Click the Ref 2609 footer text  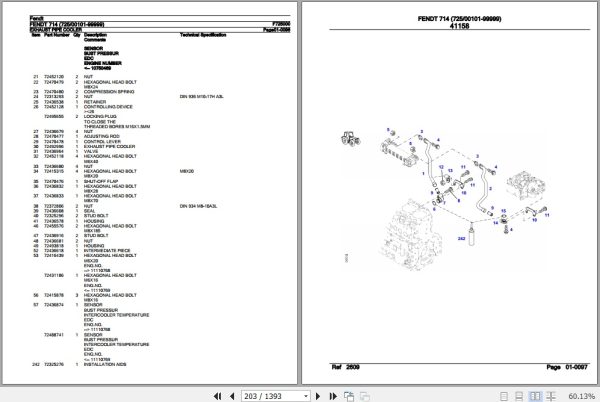coord(345,367)
